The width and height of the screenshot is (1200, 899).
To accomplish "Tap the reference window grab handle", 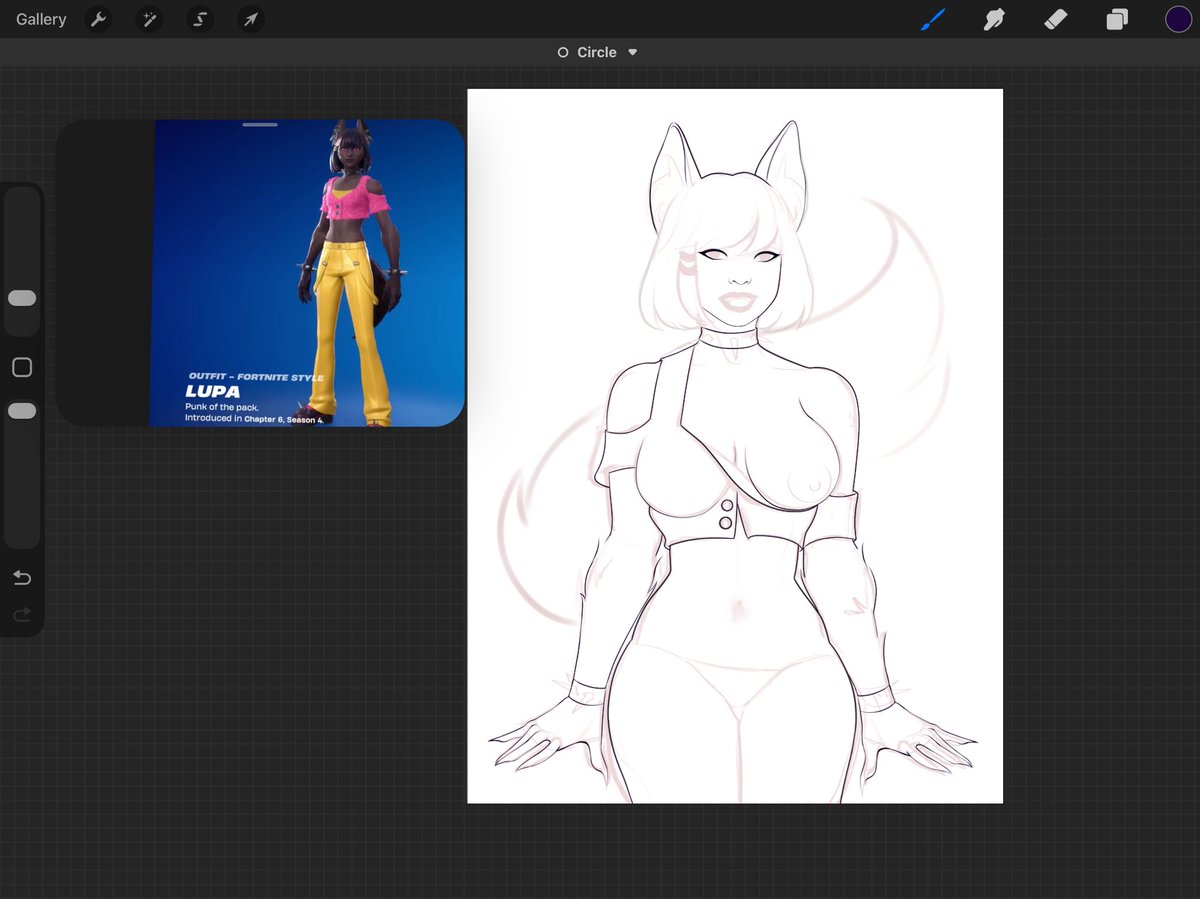I will [x=260, y=125].
